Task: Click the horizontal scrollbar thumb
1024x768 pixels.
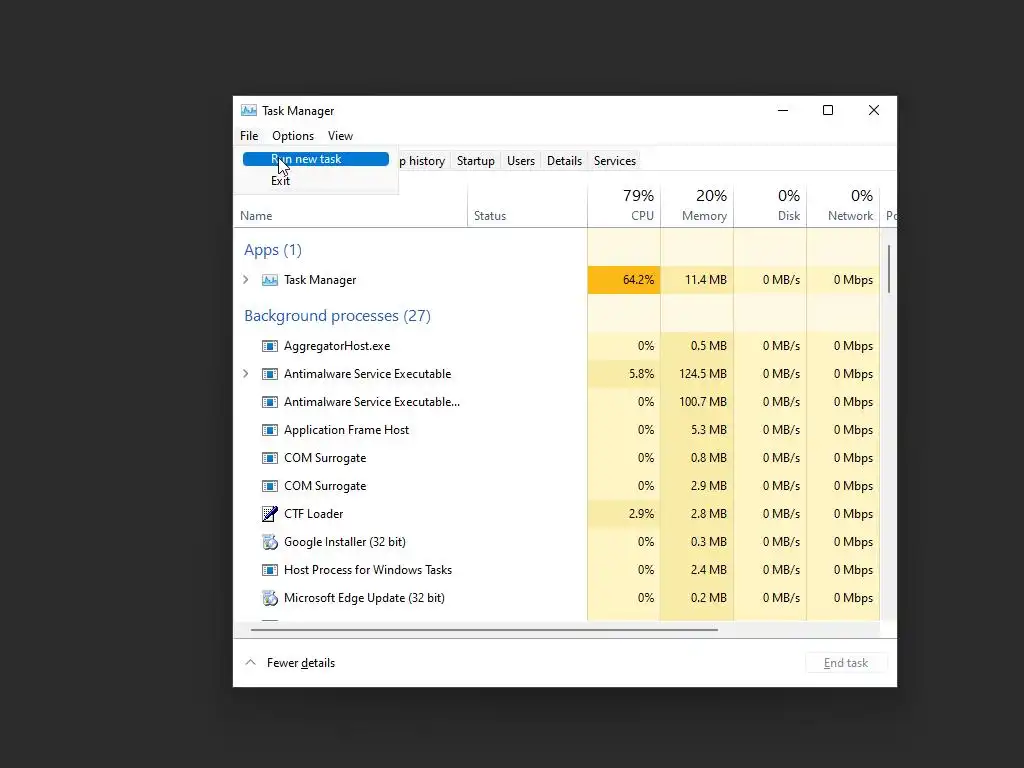Action: point(484,630)
